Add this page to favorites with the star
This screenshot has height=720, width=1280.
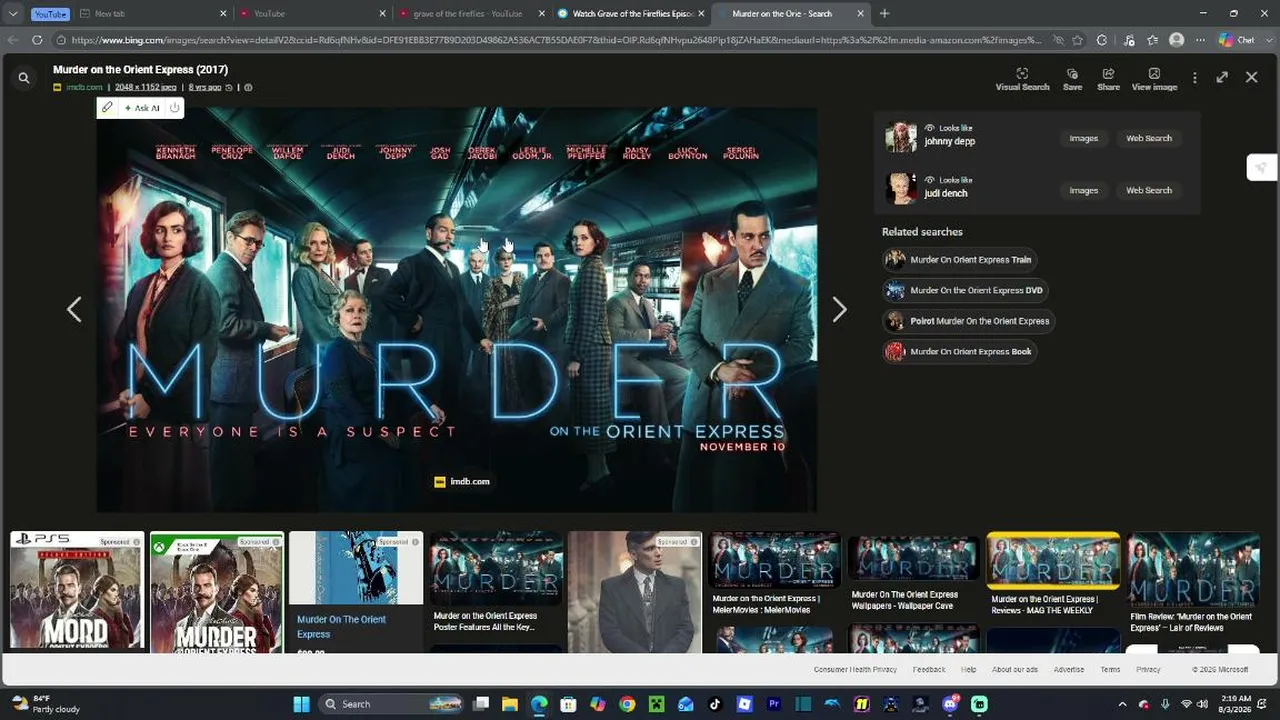(1077, 40)
